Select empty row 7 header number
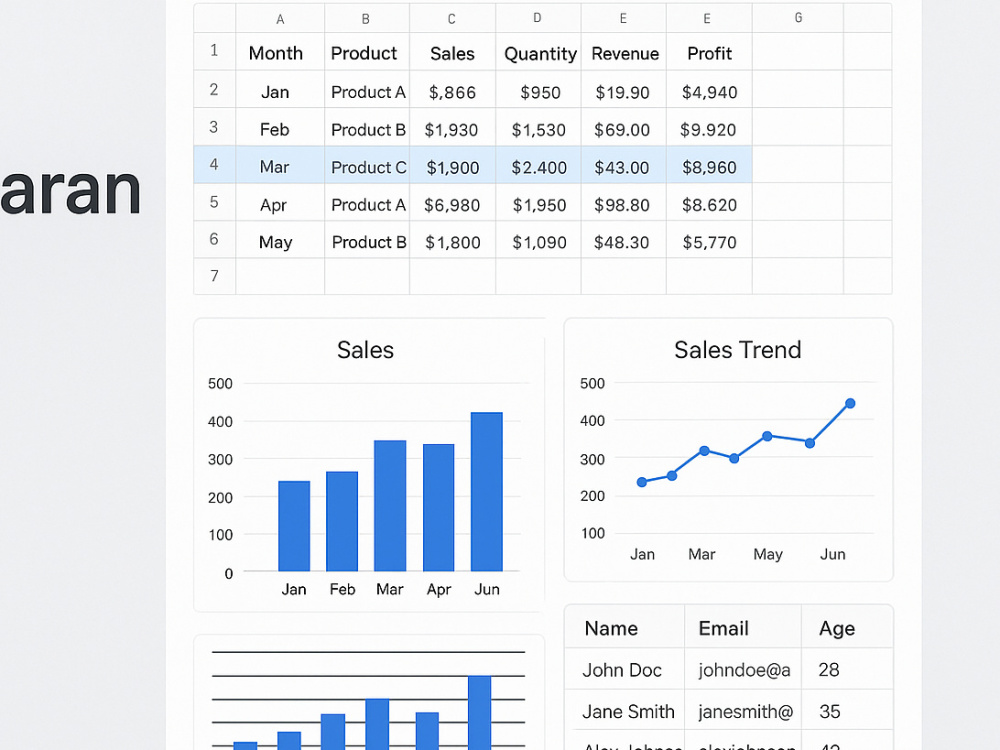The width and height of the screenshot is (1000, 750). [214, 276]
